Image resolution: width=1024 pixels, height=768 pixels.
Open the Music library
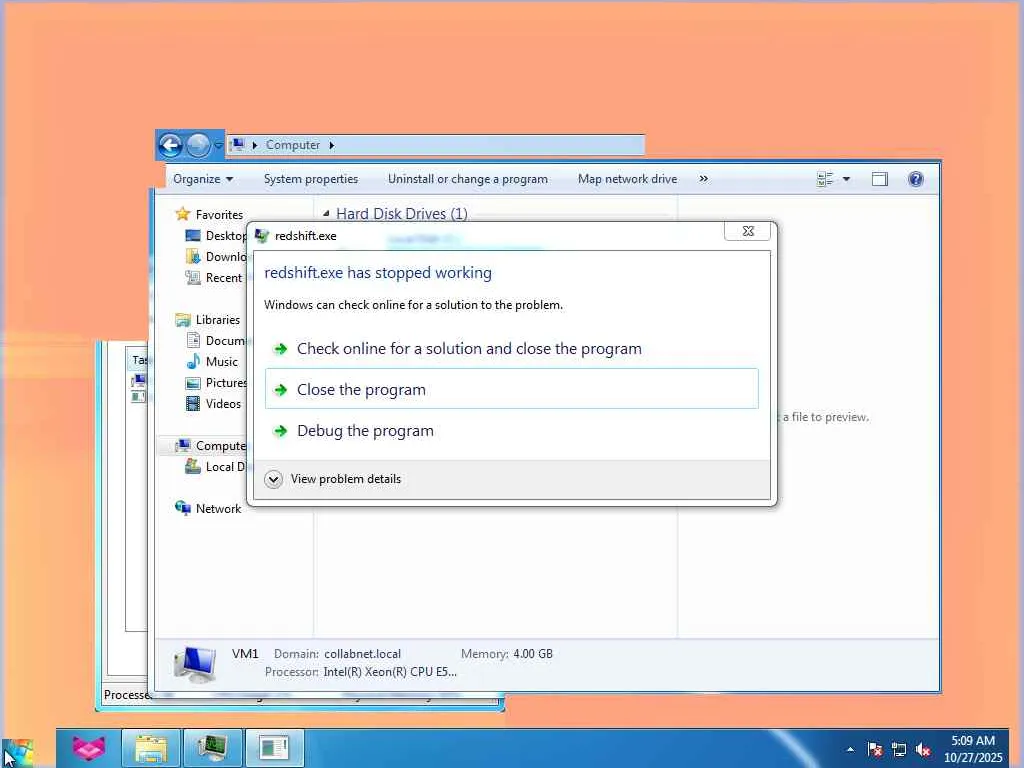[x=222, y=362]
